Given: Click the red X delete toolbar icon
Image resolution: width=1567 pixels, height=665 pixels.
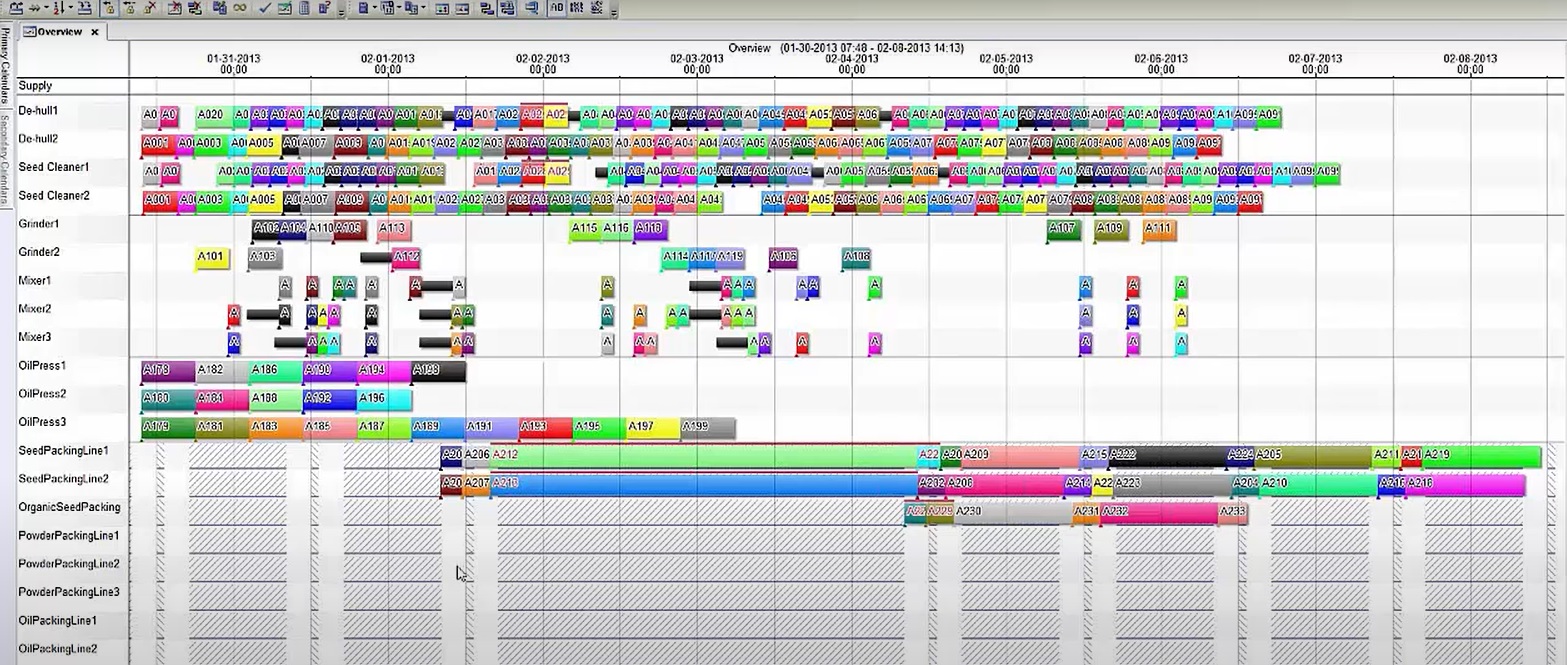Looking at the screenshot, I should point(148,8).
